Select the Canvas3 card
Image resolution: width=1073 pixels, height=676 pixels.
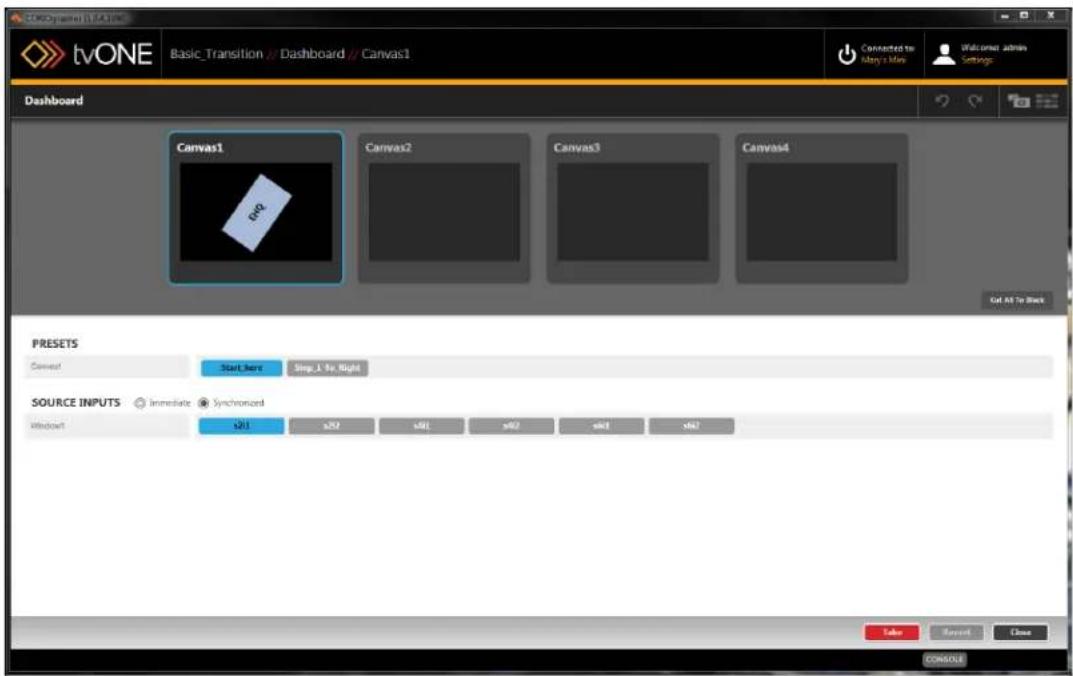click(633, 208)
